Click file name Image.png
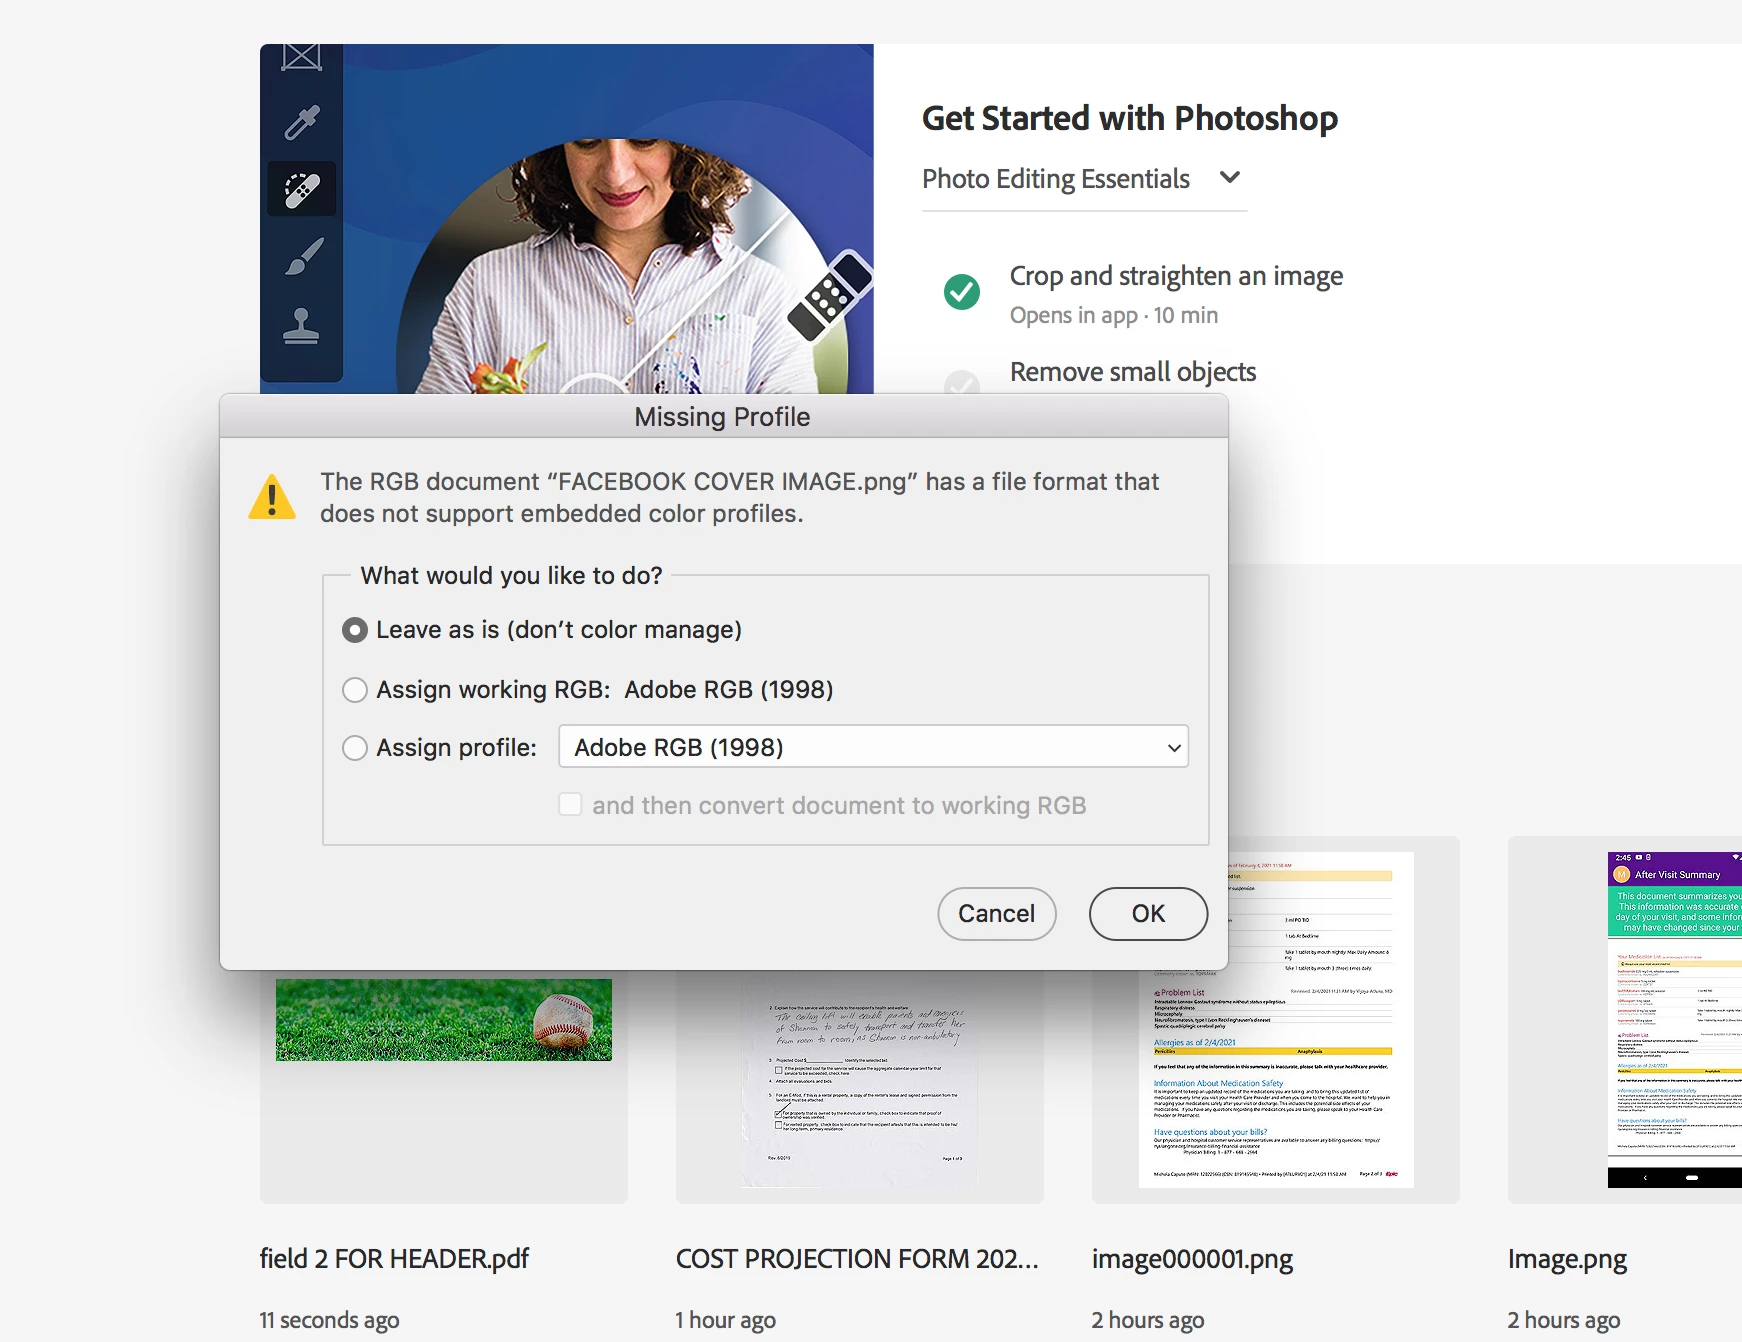The height and width of the screenshot is (1342, 1742). tap(1567, 1259)
